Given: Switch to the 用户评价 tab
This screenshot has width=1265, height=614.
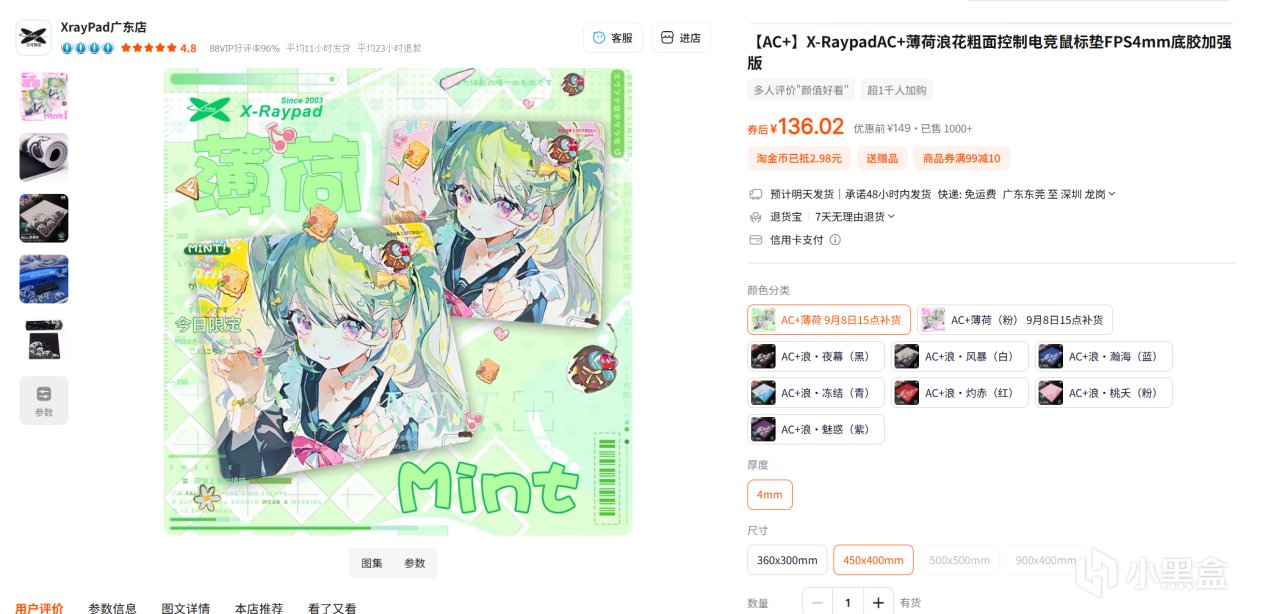Looking at the screenshot, I should 39,608.
